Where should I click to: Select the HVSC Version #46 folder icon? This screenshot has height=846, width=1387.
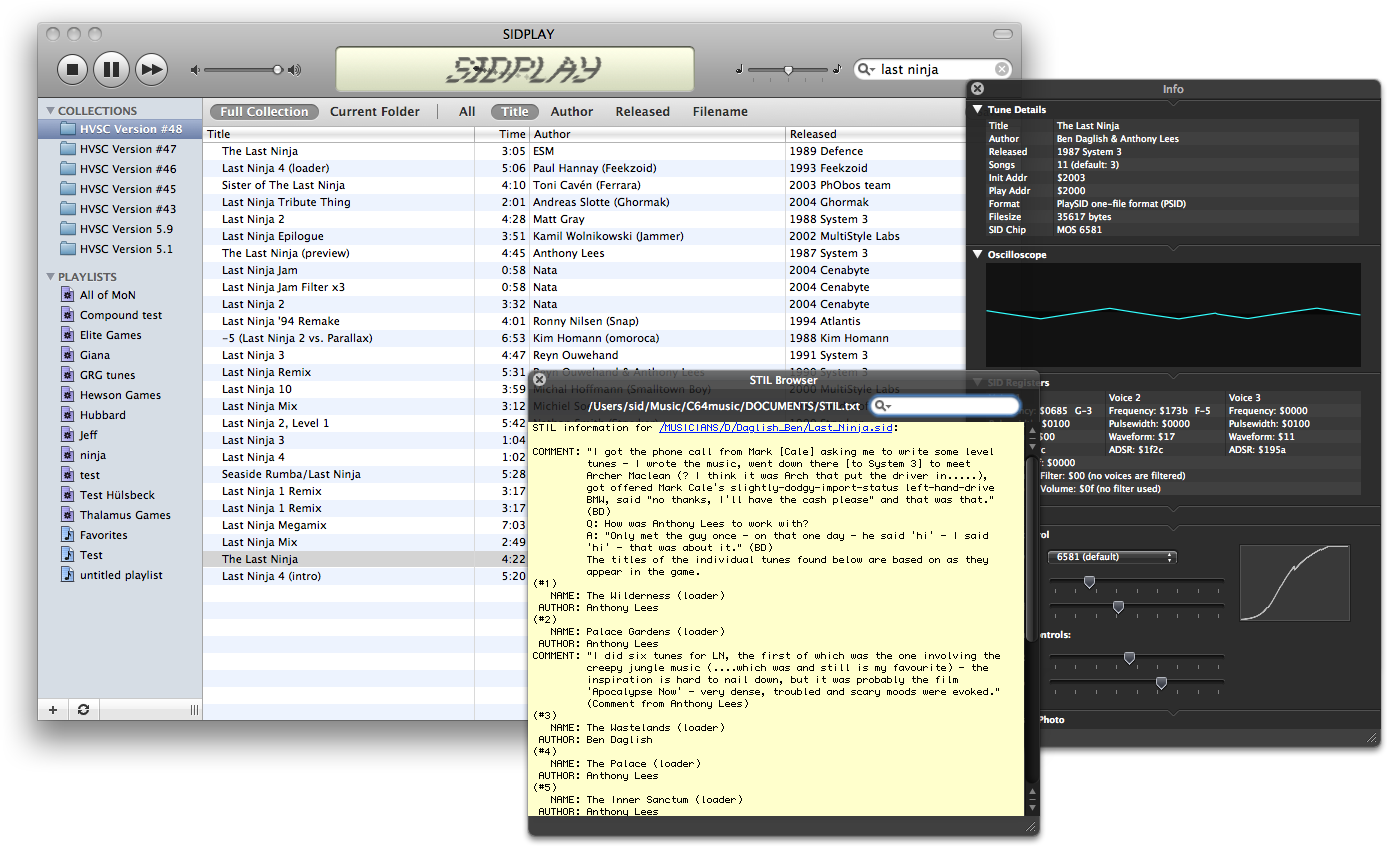click(x=68, y=169)
